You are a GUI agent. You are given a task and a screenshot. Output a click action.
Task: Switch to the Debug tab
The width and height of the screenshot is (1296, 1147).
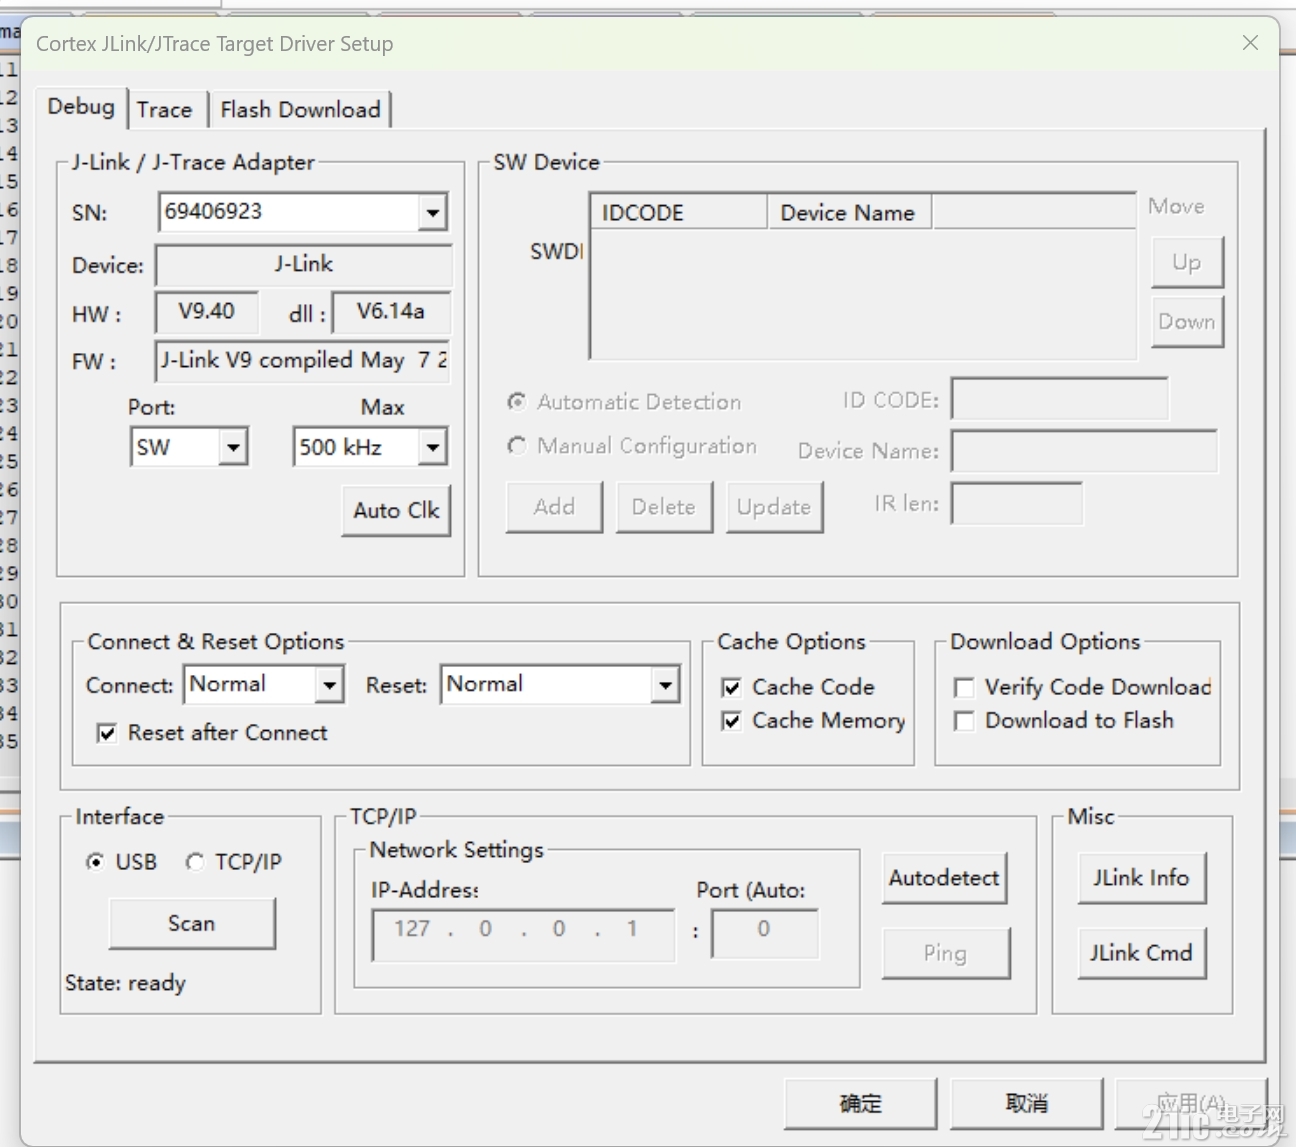[x=81, y=107]
